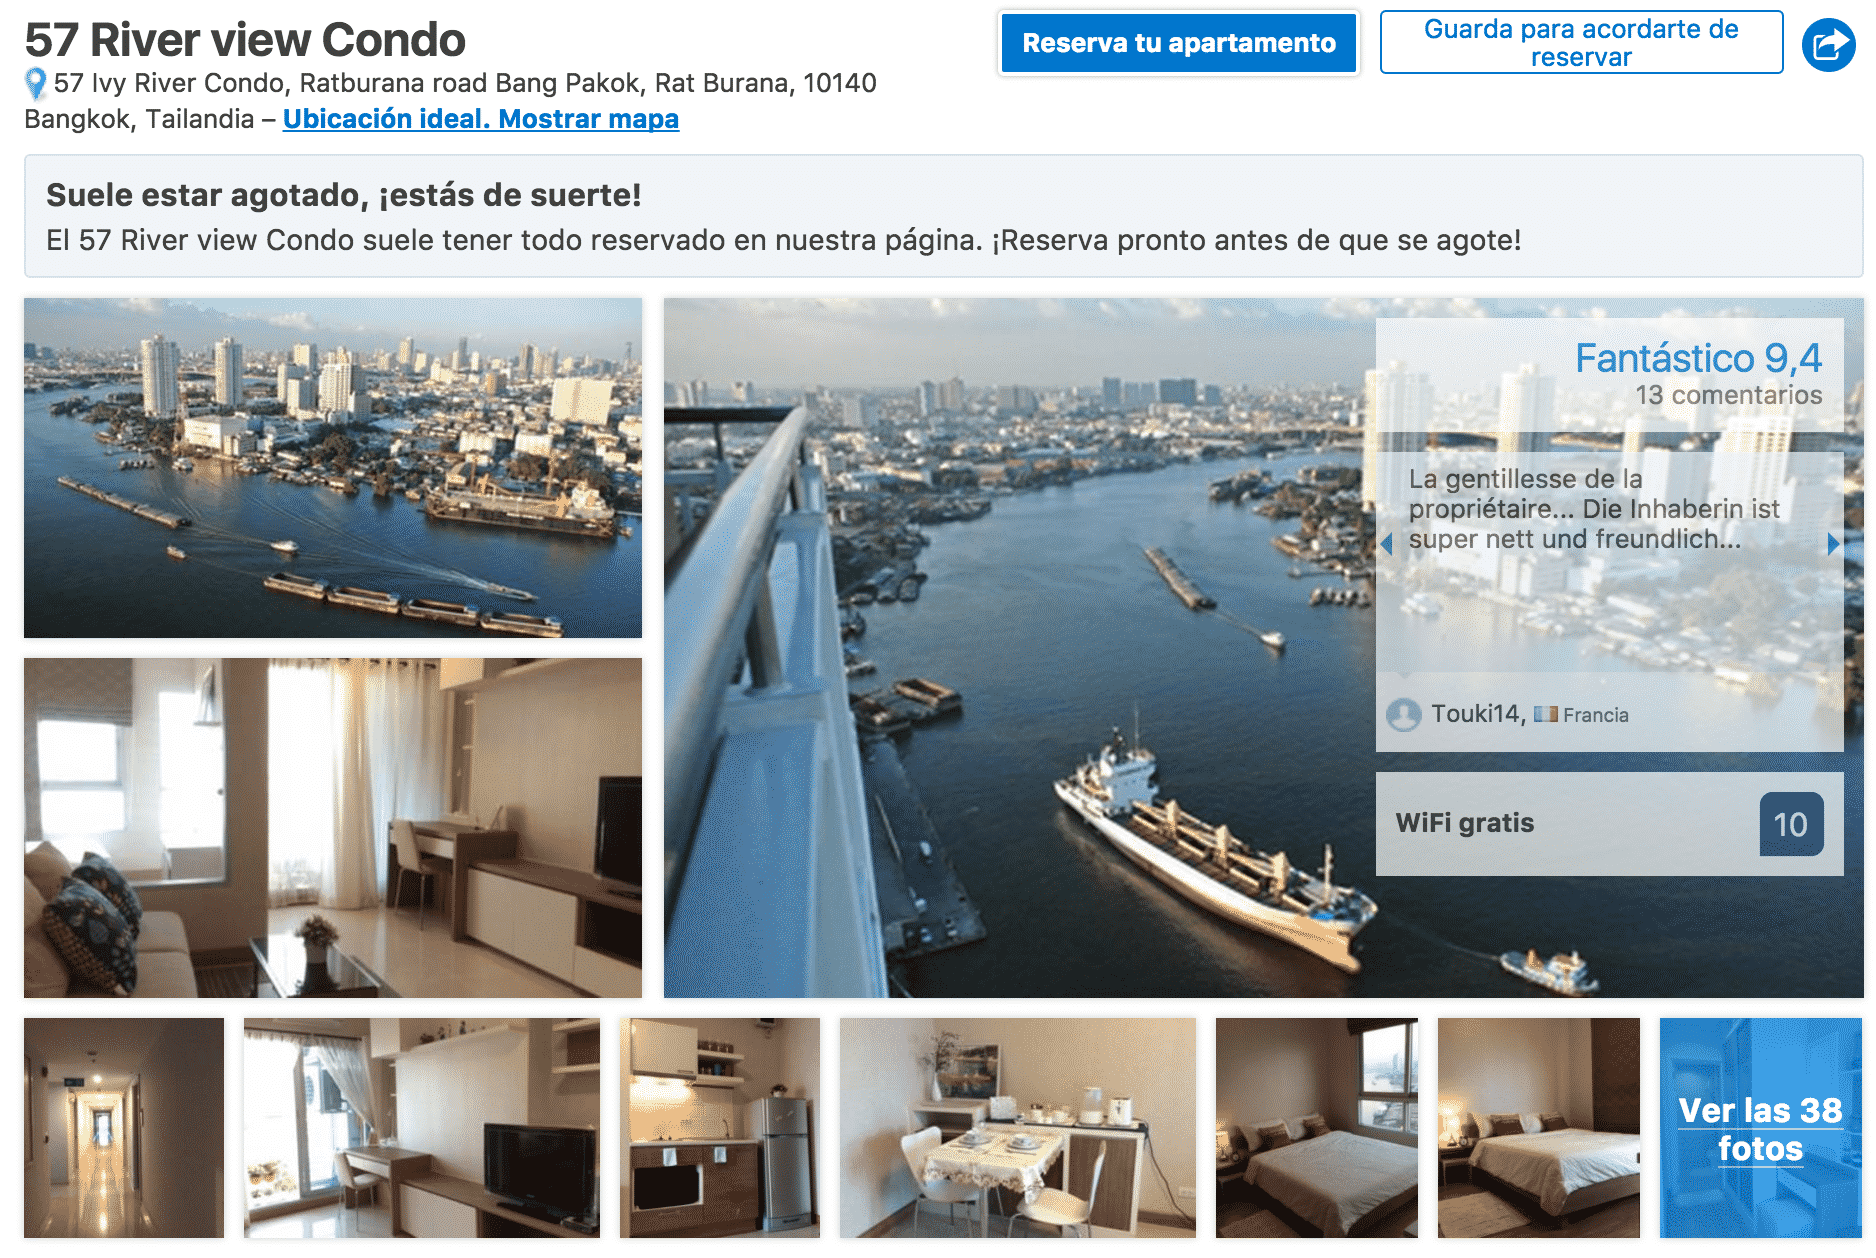Screen dimensions: 1876x1258
Task: Open the aerial city skyline photo
Action: 333,468
